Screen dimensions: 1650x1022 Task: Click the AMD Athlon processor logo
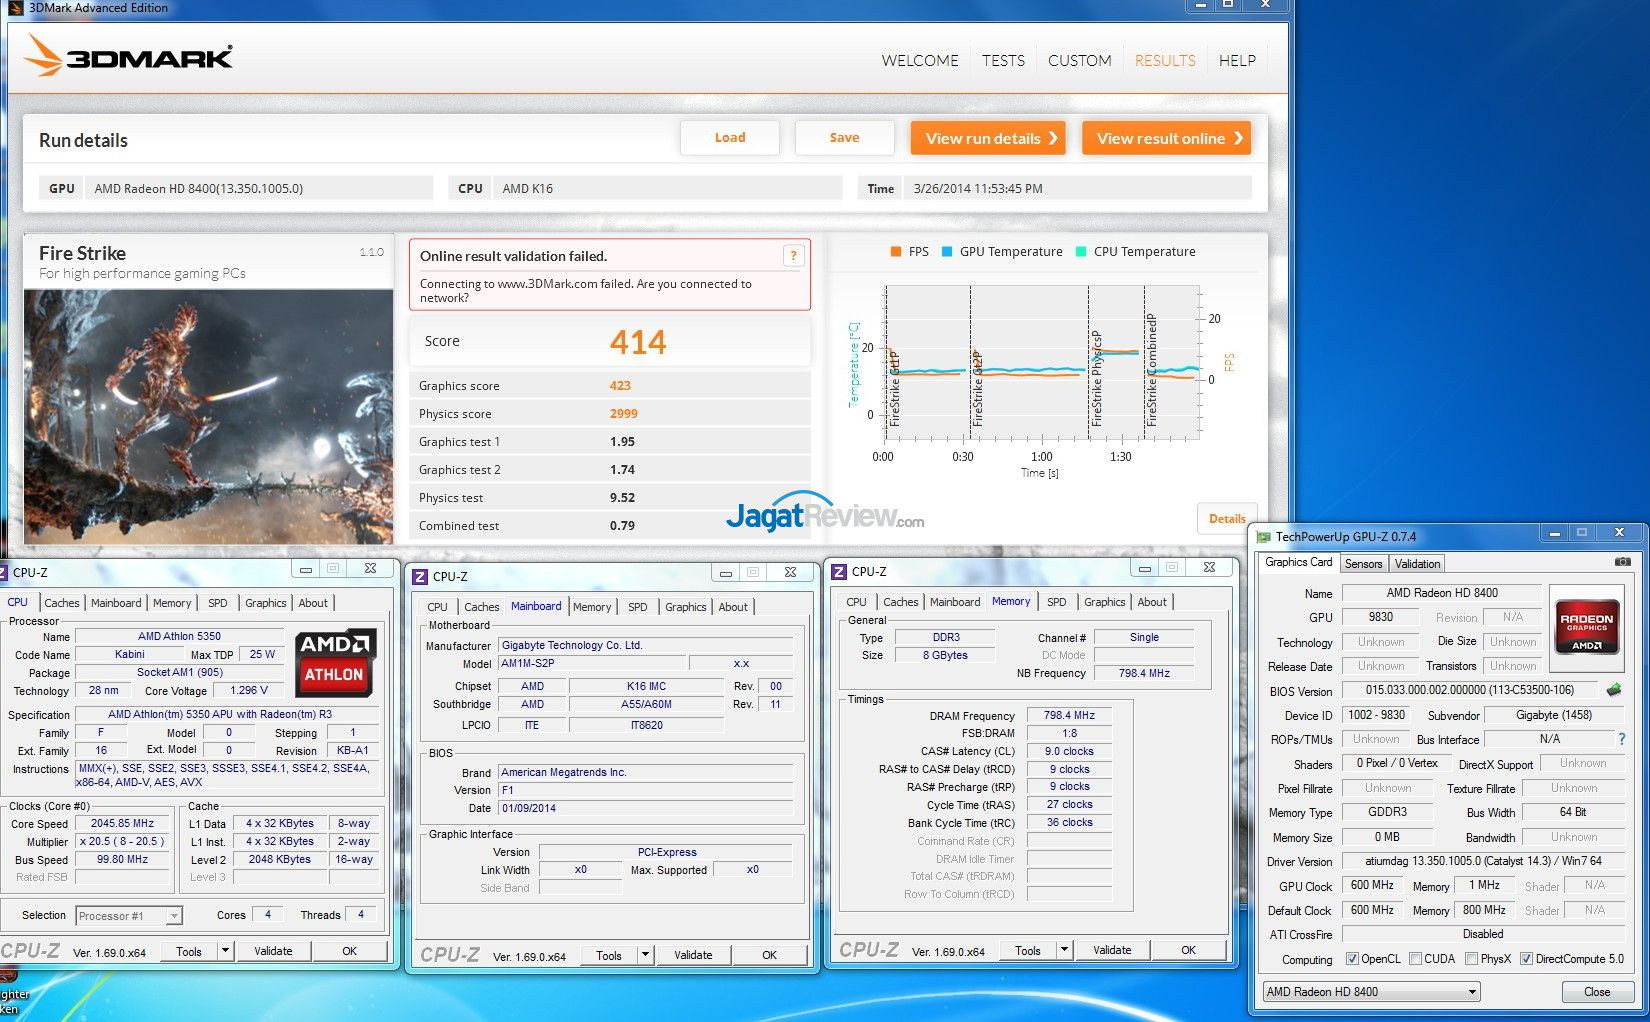click(335, 662)
